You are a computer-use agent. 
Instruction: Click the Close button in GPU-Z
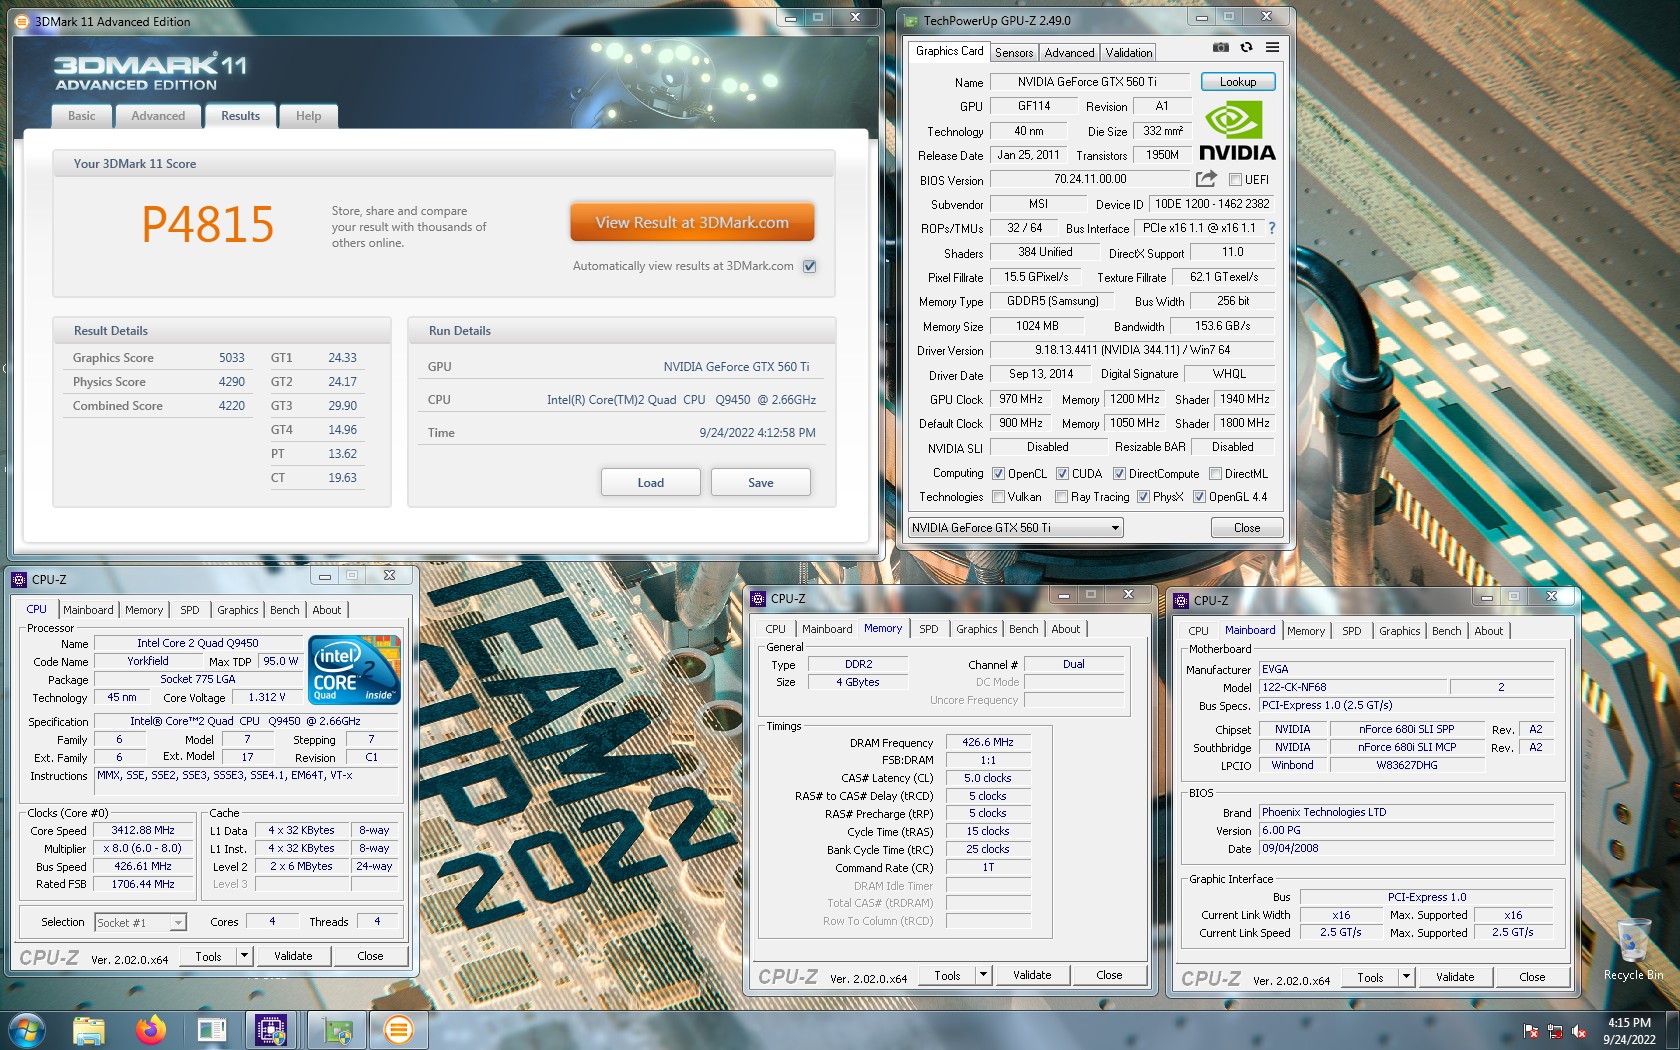click(x=1247, y=527)
